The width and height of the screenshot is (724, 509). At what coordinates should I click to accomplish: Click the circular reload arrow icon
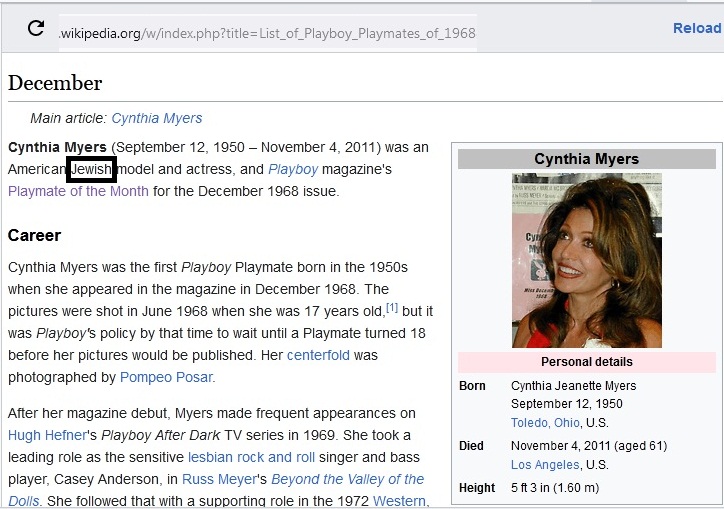[36, 28]
